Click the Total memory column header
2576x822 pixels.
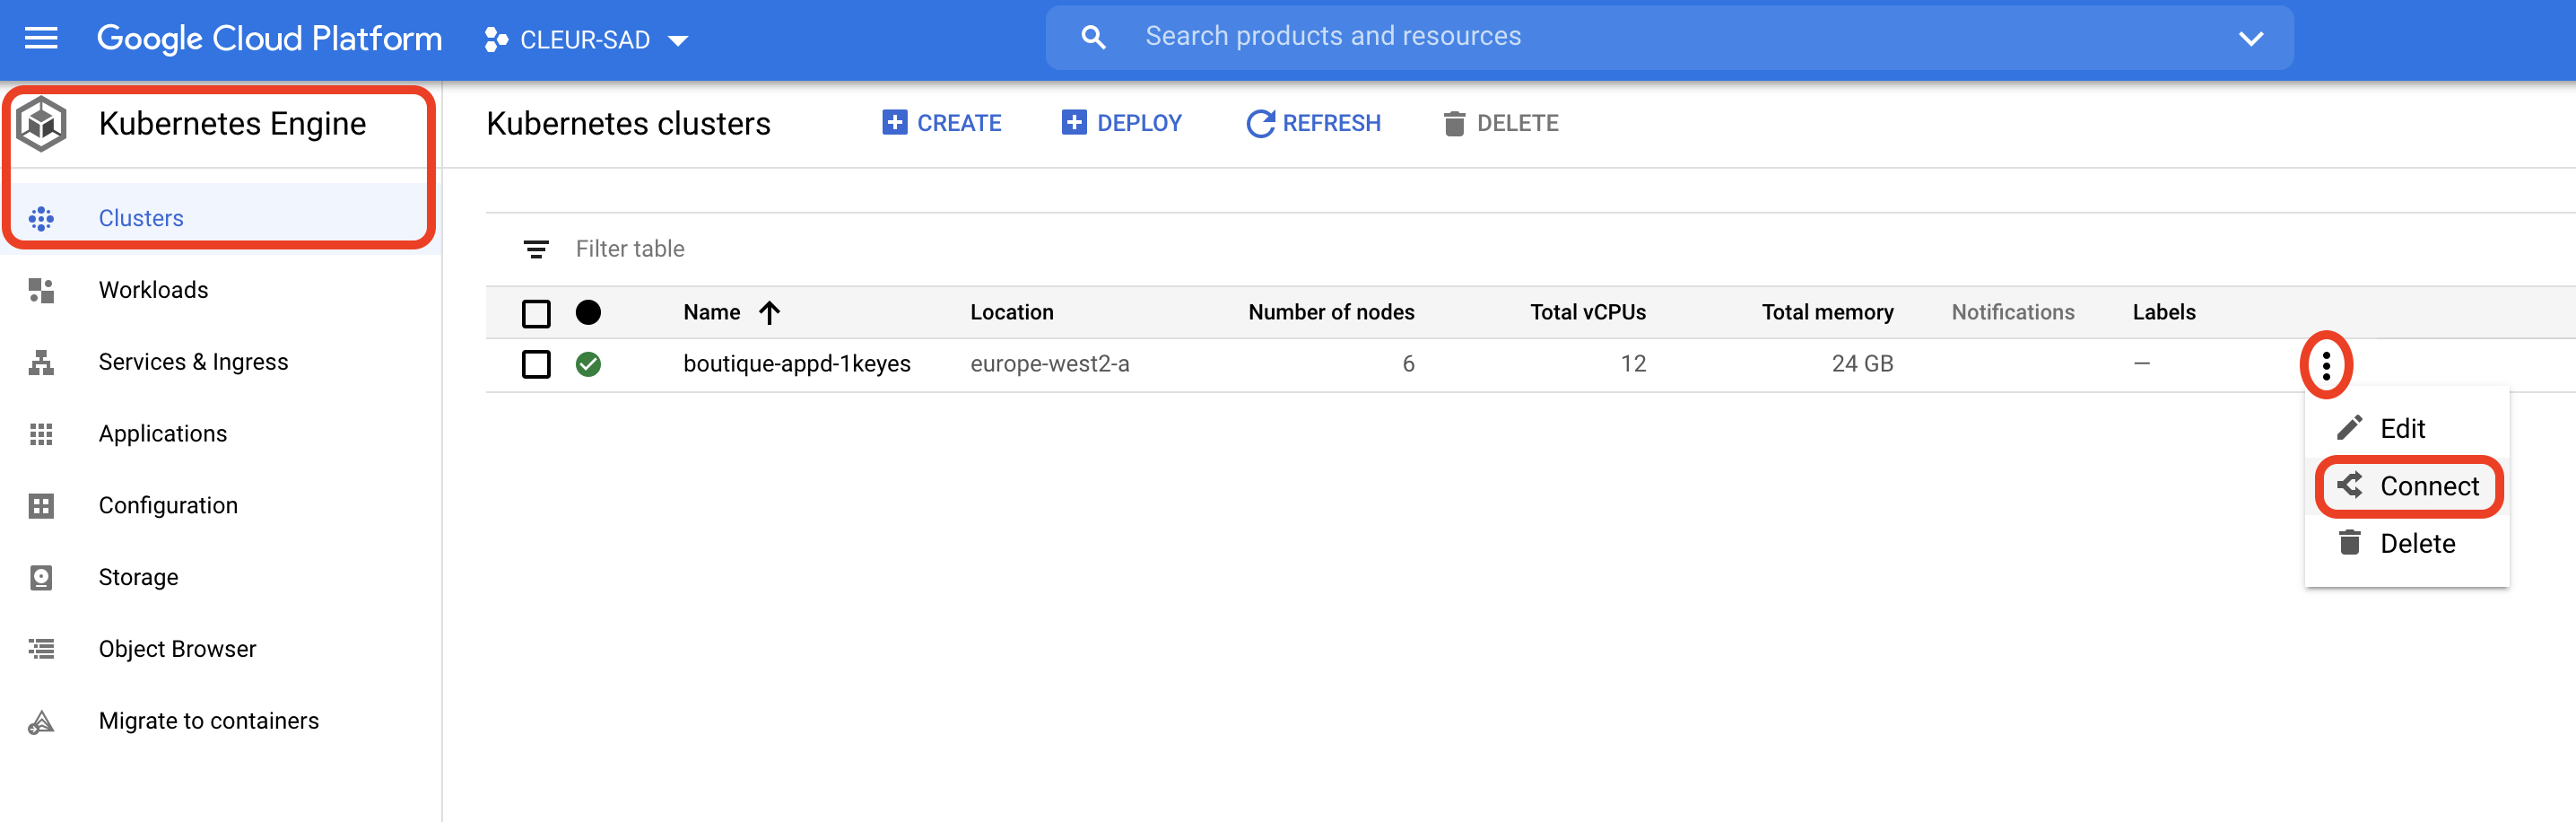1827,312
